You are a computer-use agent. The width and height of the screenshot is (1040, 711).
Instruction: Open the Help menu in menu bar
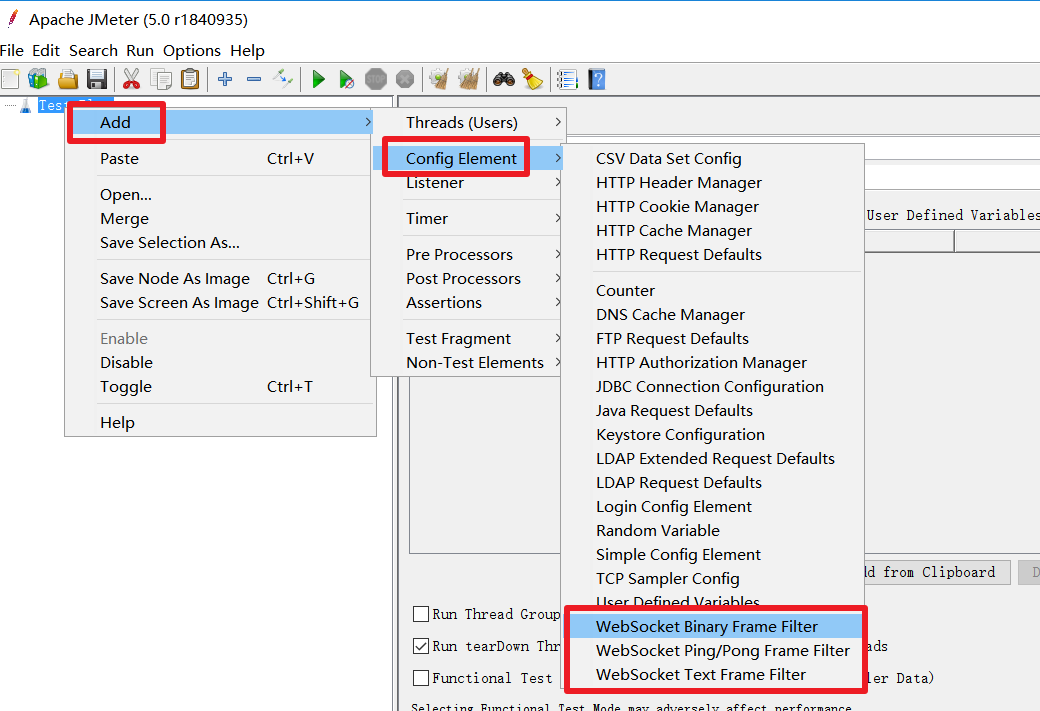(247, 50)
